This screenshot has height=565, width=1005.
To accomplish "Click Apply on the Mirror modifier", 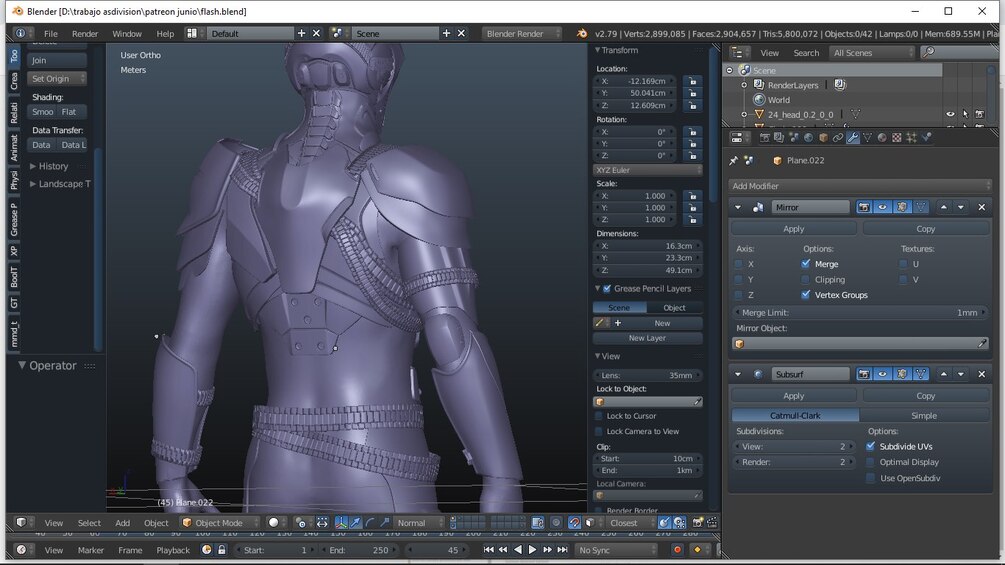I will point(793,229).
